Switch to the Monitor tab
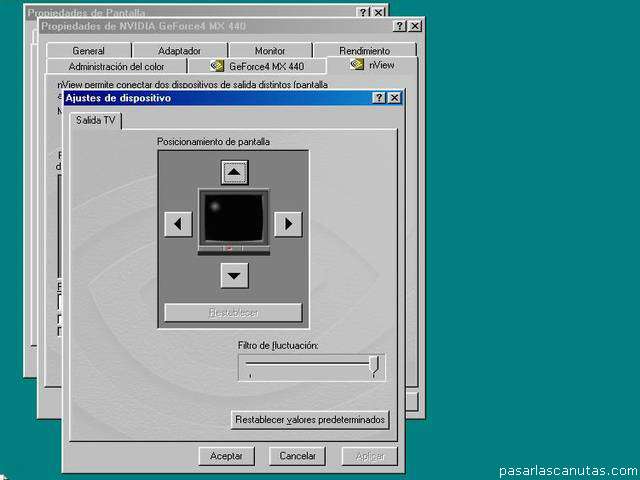This screenshot has height=480, width=640. pyautogui.click(x=269, y=50)
